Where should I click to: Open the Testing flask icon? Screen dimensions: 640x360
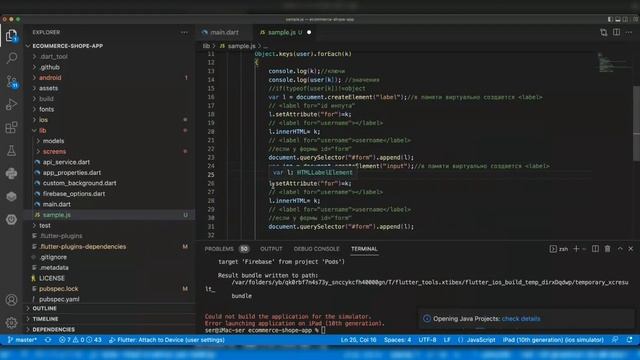pos(11,151)
